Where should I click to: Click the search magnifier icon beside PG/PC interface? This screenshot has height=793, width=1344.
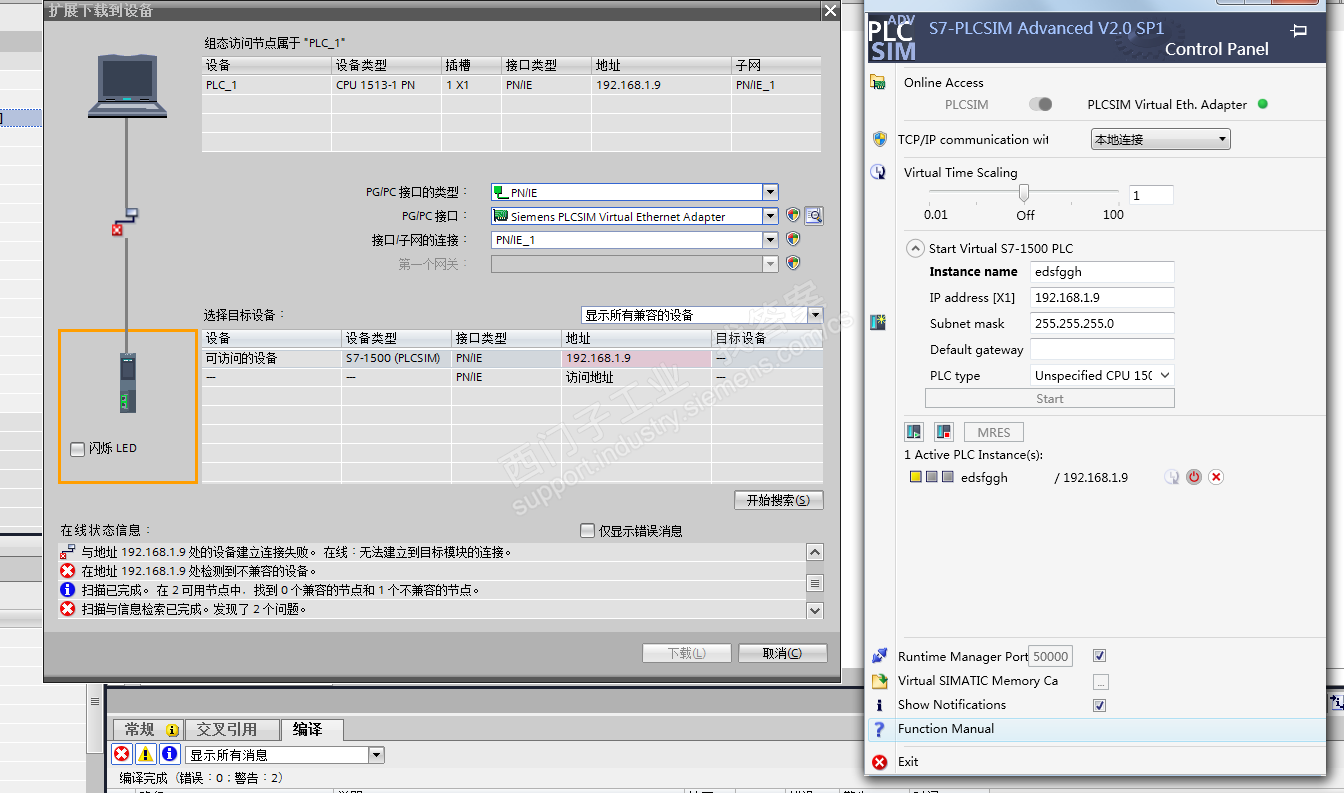click(814, 216)
